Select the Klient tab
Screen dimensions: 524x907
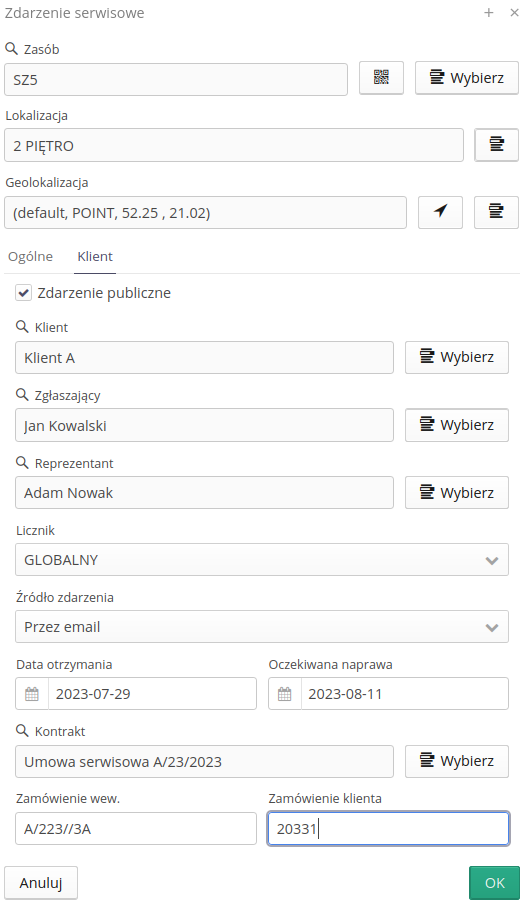point(95,256)
